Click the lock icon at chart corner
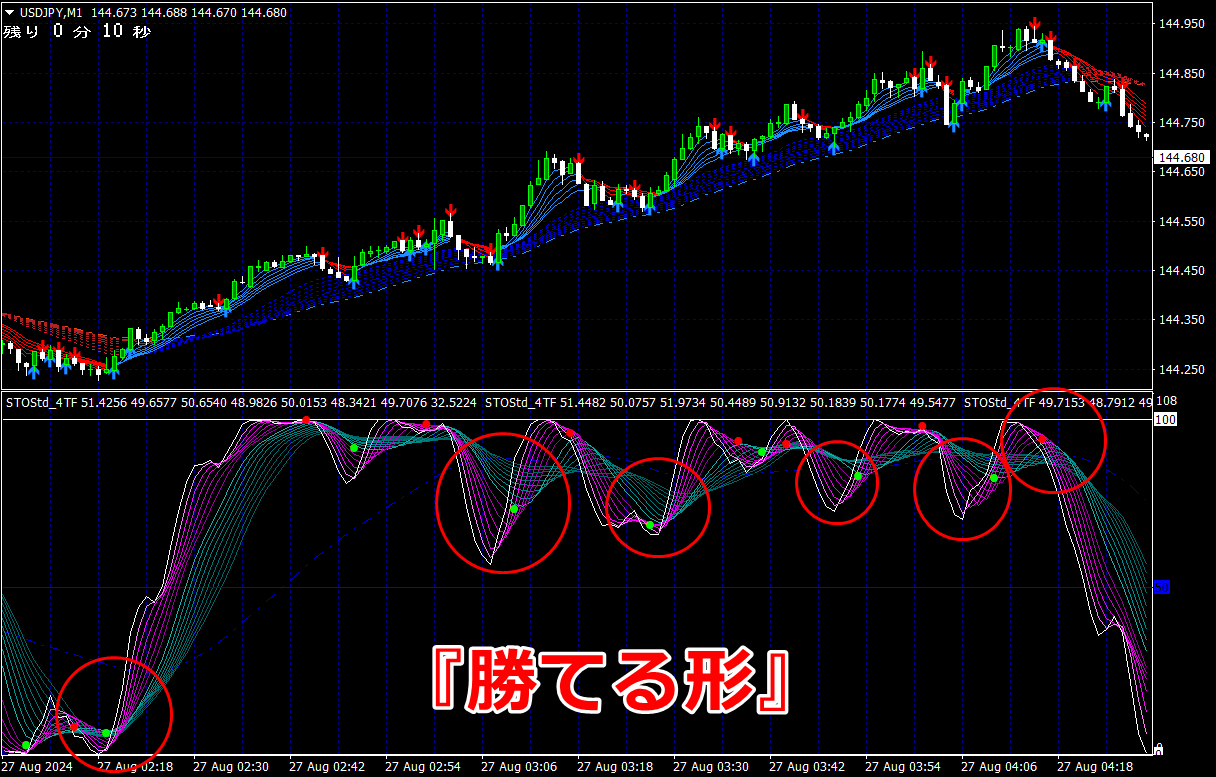This screenshot has width=1216, height=777. [x=1158, y=748]
